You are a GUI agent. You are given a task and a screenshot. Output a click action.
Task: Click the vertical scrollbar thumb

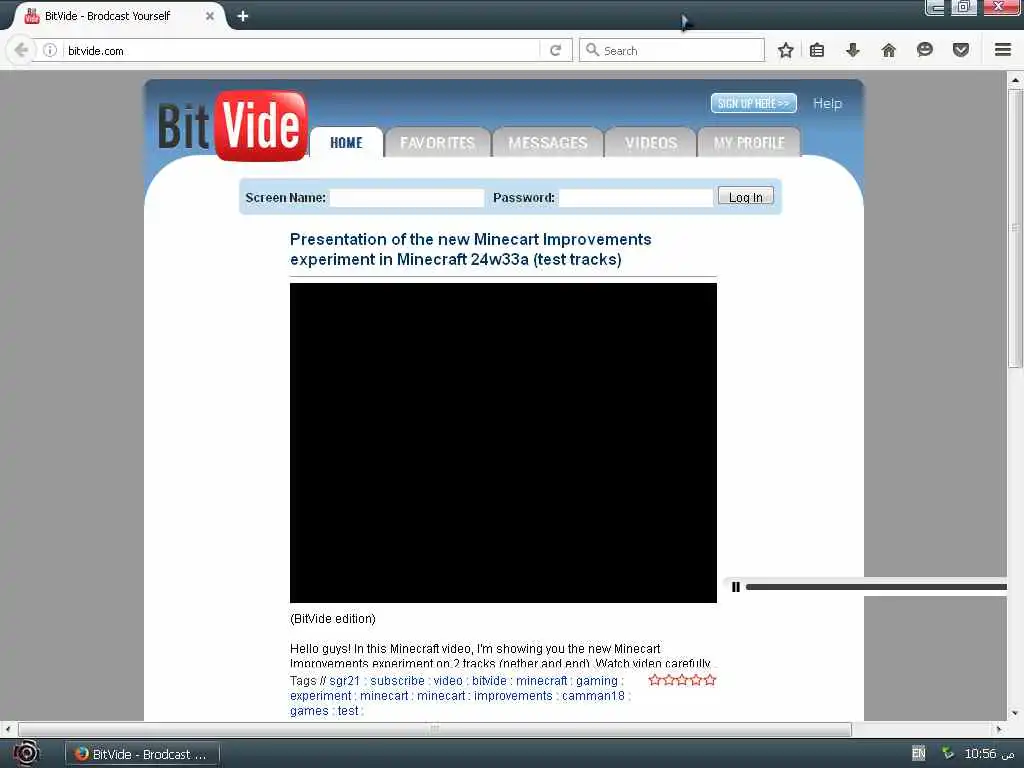[x=1015, y=229]
